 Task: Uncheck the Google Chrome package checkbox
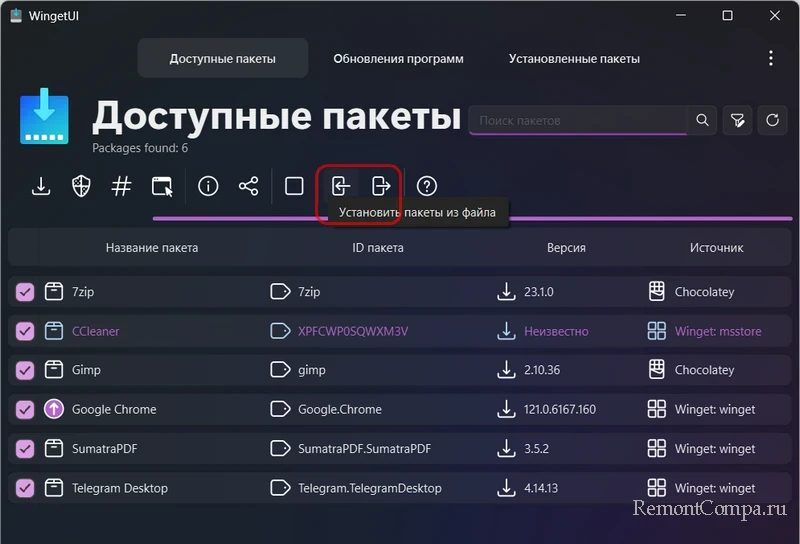click(x=25, y=409)
